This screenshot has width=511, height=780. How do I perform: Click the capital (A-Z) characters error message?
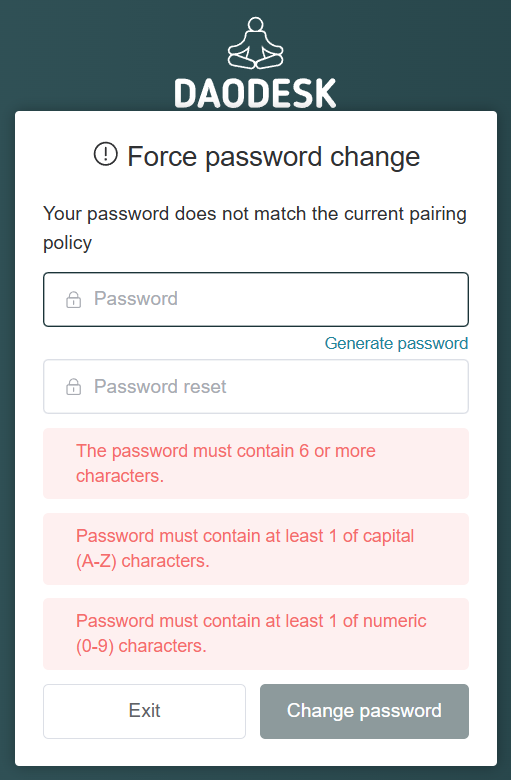(256, 548)
